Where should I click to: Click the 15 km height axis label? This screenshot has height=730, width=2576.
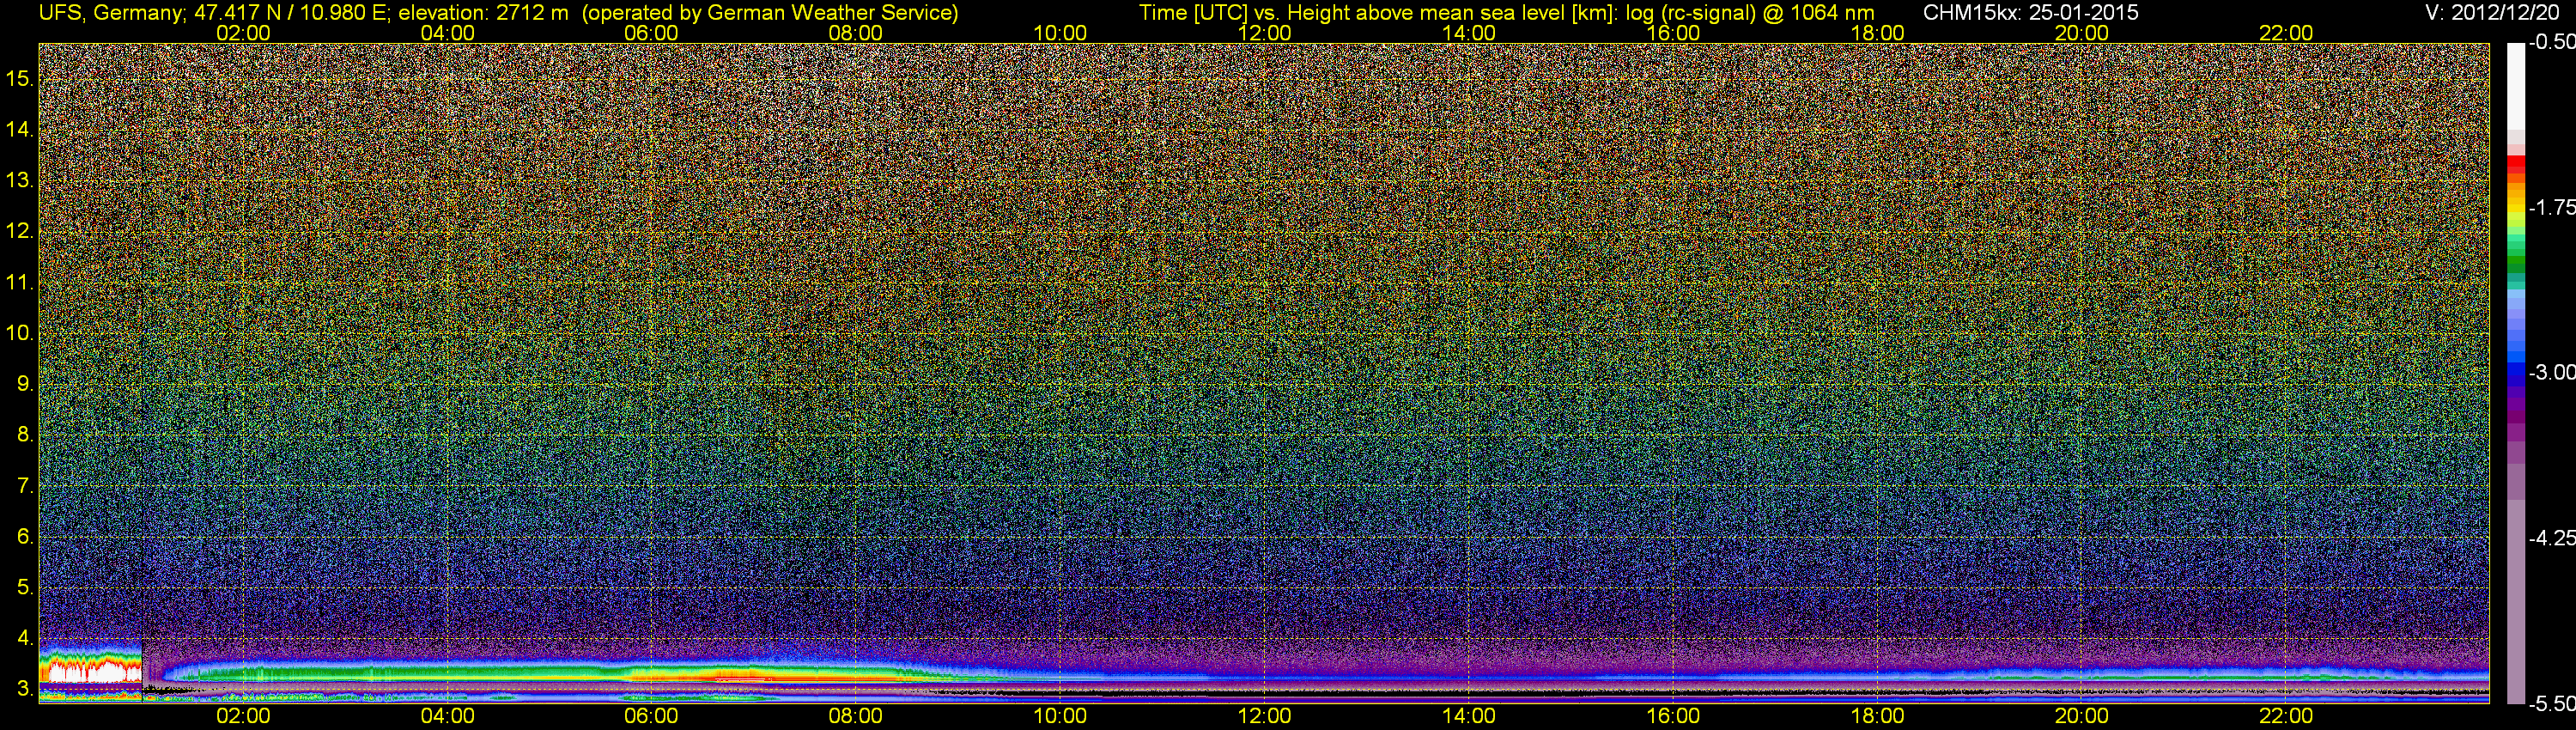click(x=19, y=79)
